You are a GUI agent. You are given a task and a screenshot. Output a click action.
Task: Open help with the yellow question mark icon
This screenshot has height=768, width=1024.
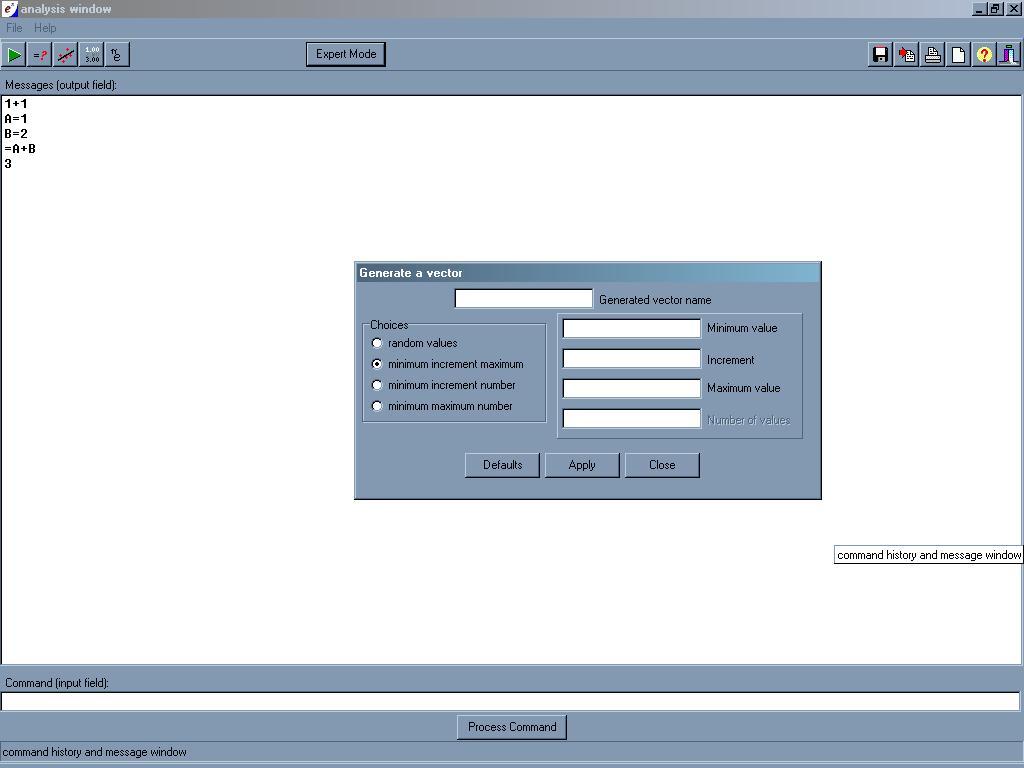(x=984, y=55)
